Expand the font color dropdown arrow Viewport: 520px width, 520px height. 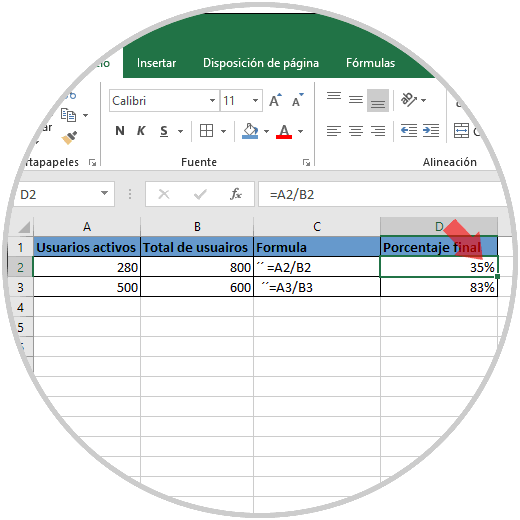[300, 131]
